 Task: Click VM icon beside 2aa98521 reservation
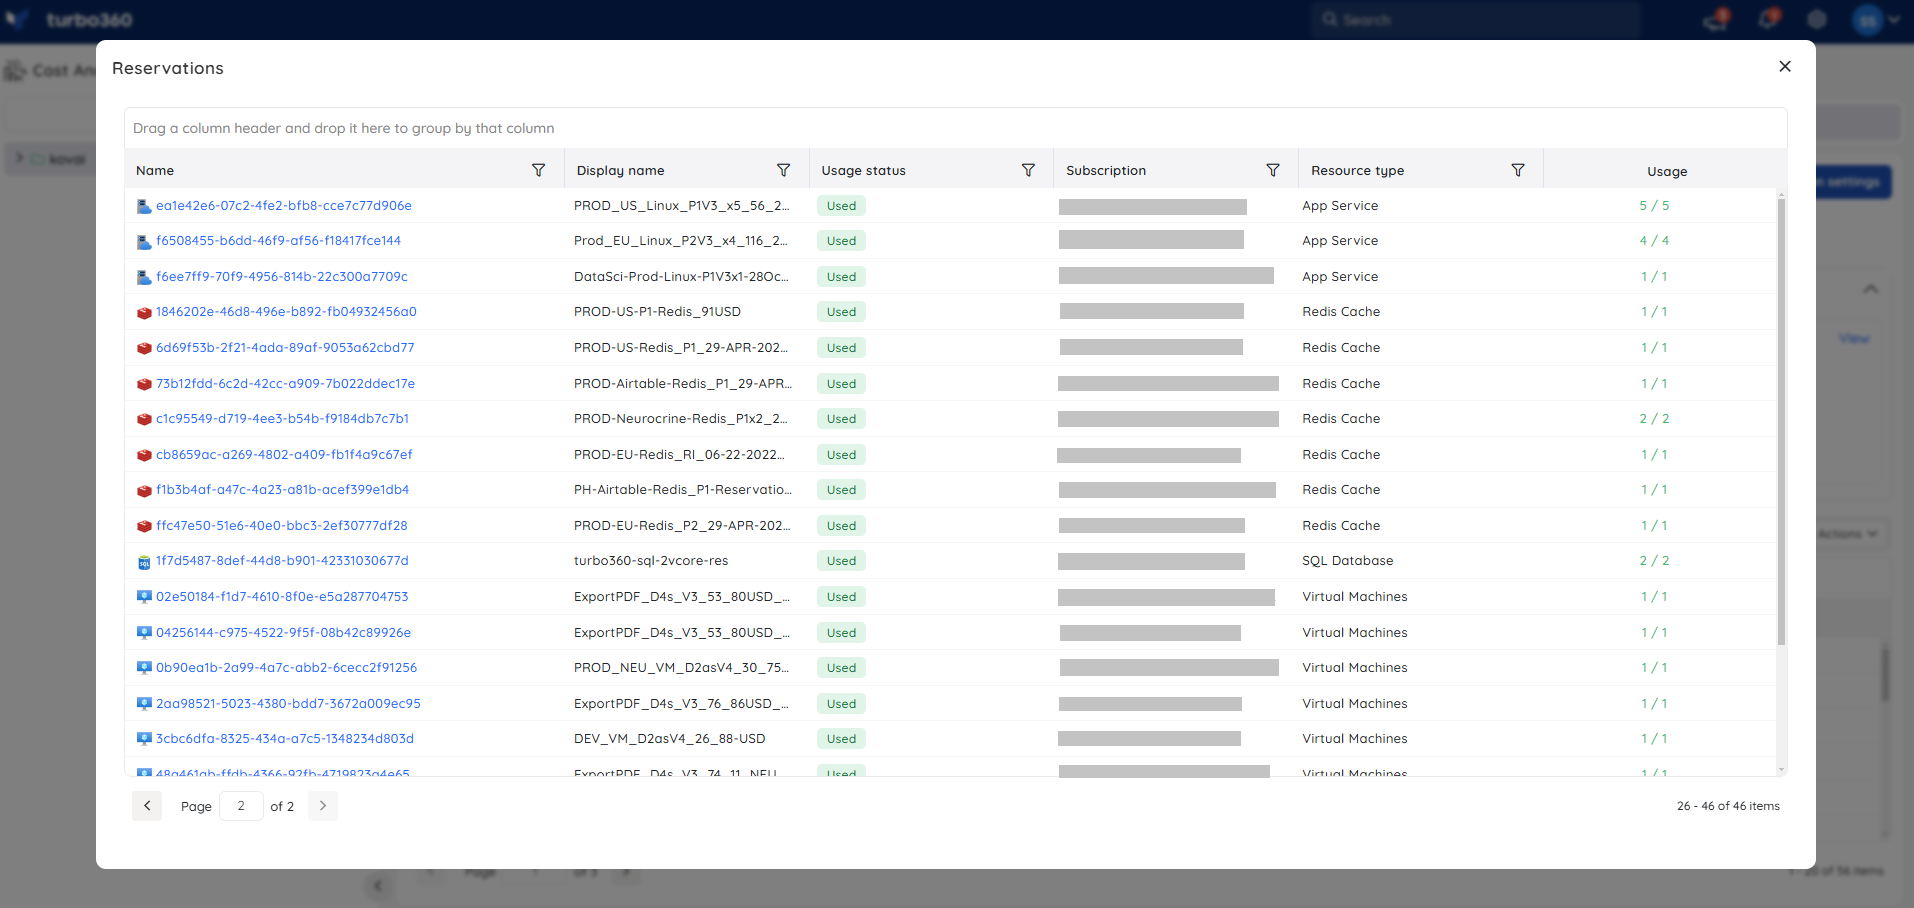point(144,704)
